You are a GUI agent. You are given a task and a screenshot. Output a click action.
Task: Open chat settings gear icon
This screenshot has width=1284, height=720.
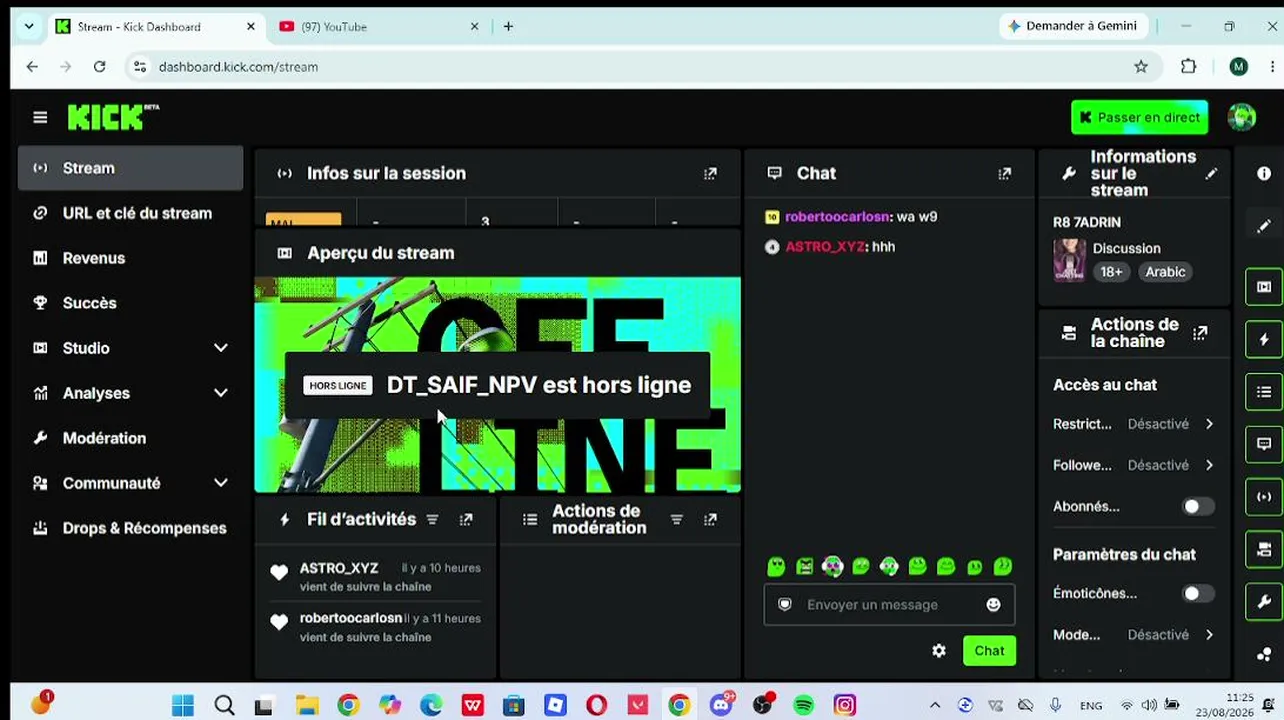click(x=939, y=651)
